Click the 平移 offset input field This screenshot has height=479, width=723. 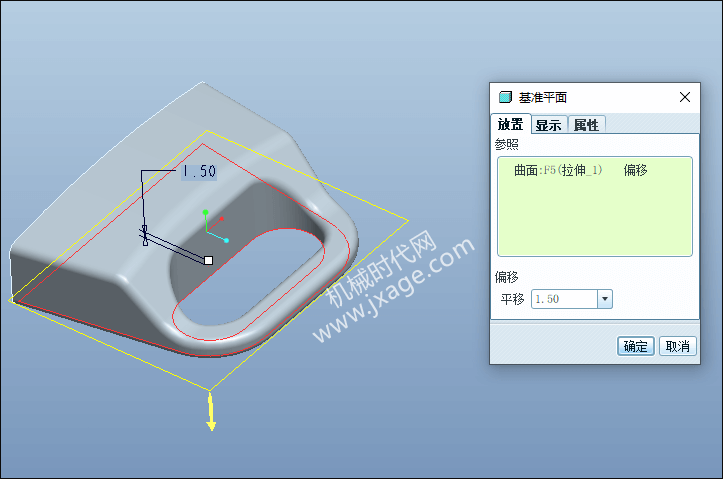click(564, 299)
